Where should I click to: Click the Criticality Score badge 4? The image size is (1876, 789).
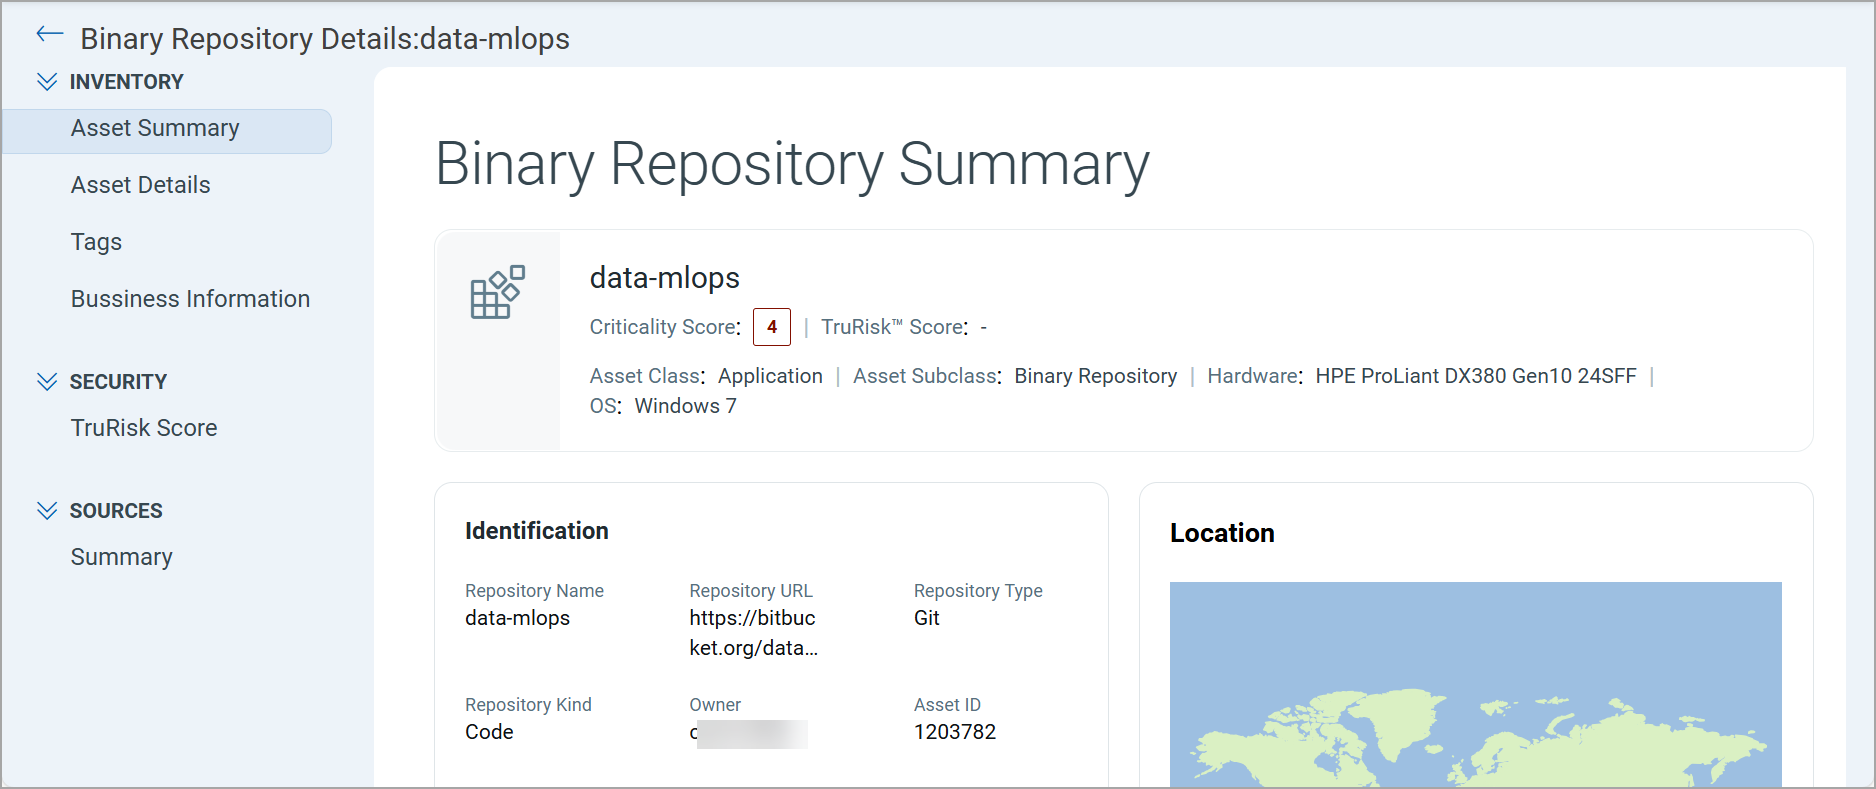[771, 327]
